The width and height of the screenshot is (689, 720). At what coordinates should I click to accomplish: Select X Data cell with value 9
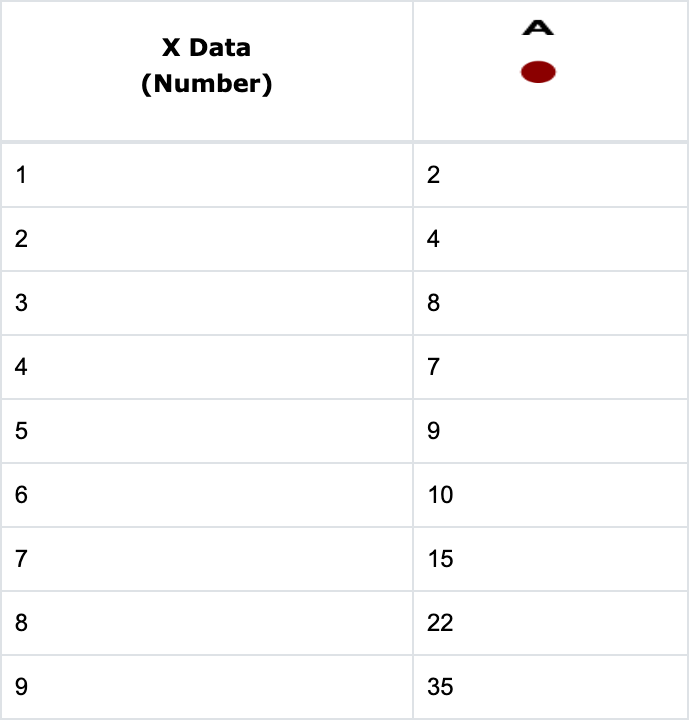click(x=206, y=687)
